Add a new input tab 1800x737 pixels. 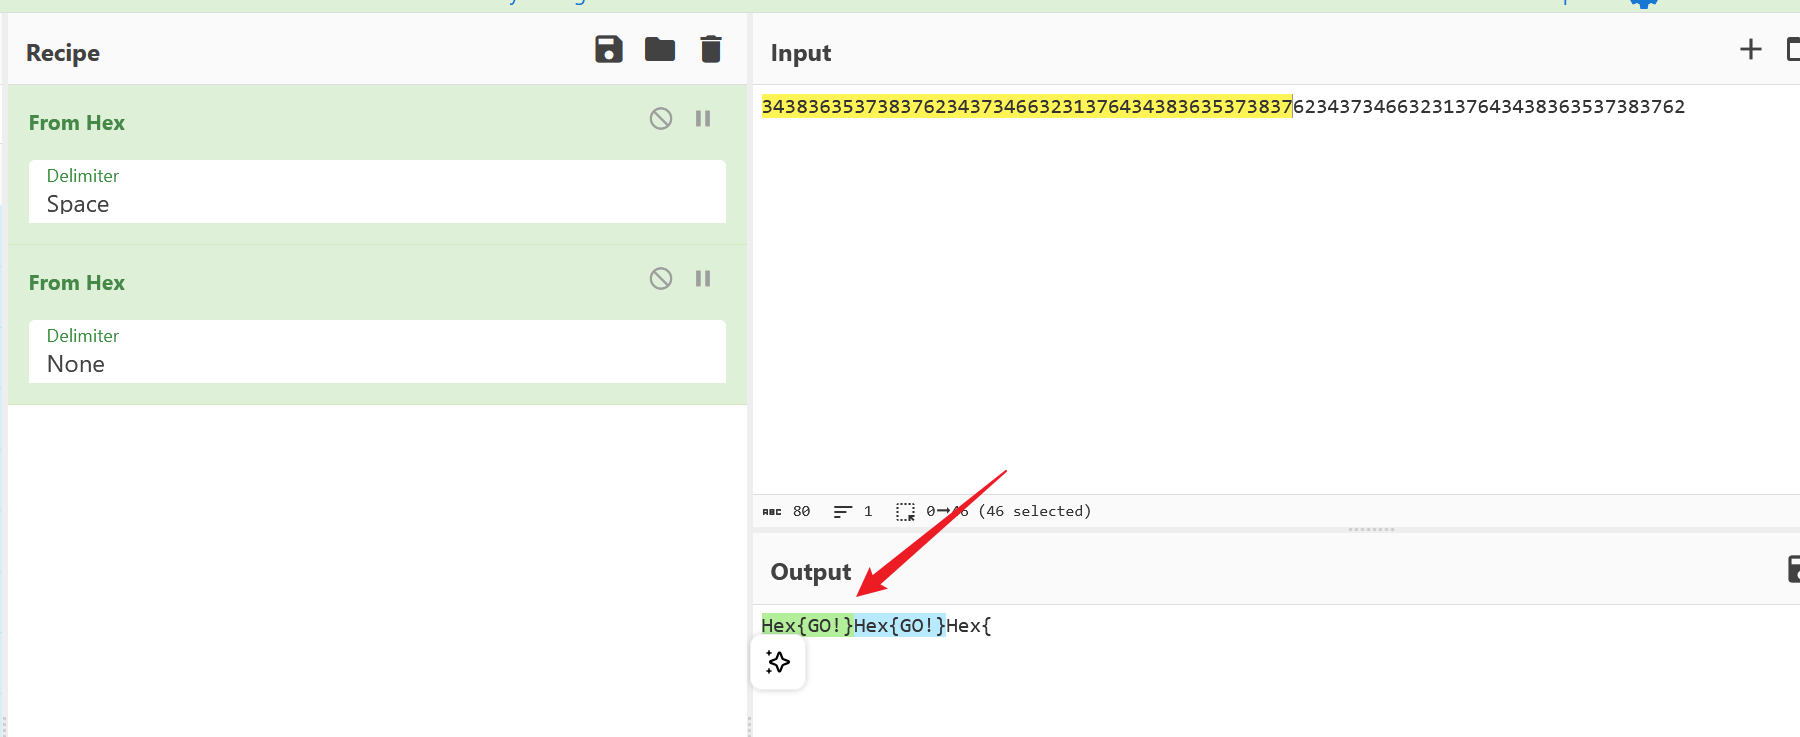pyautogui.click(x=1750, y=49)
